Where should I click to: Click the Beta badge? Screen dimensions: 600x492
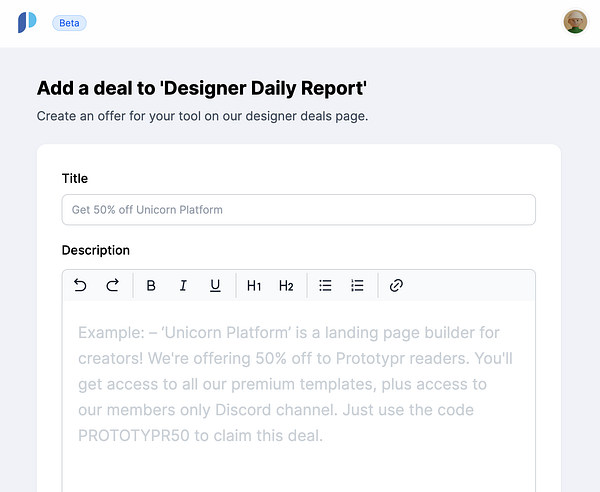tap(69, 23)
